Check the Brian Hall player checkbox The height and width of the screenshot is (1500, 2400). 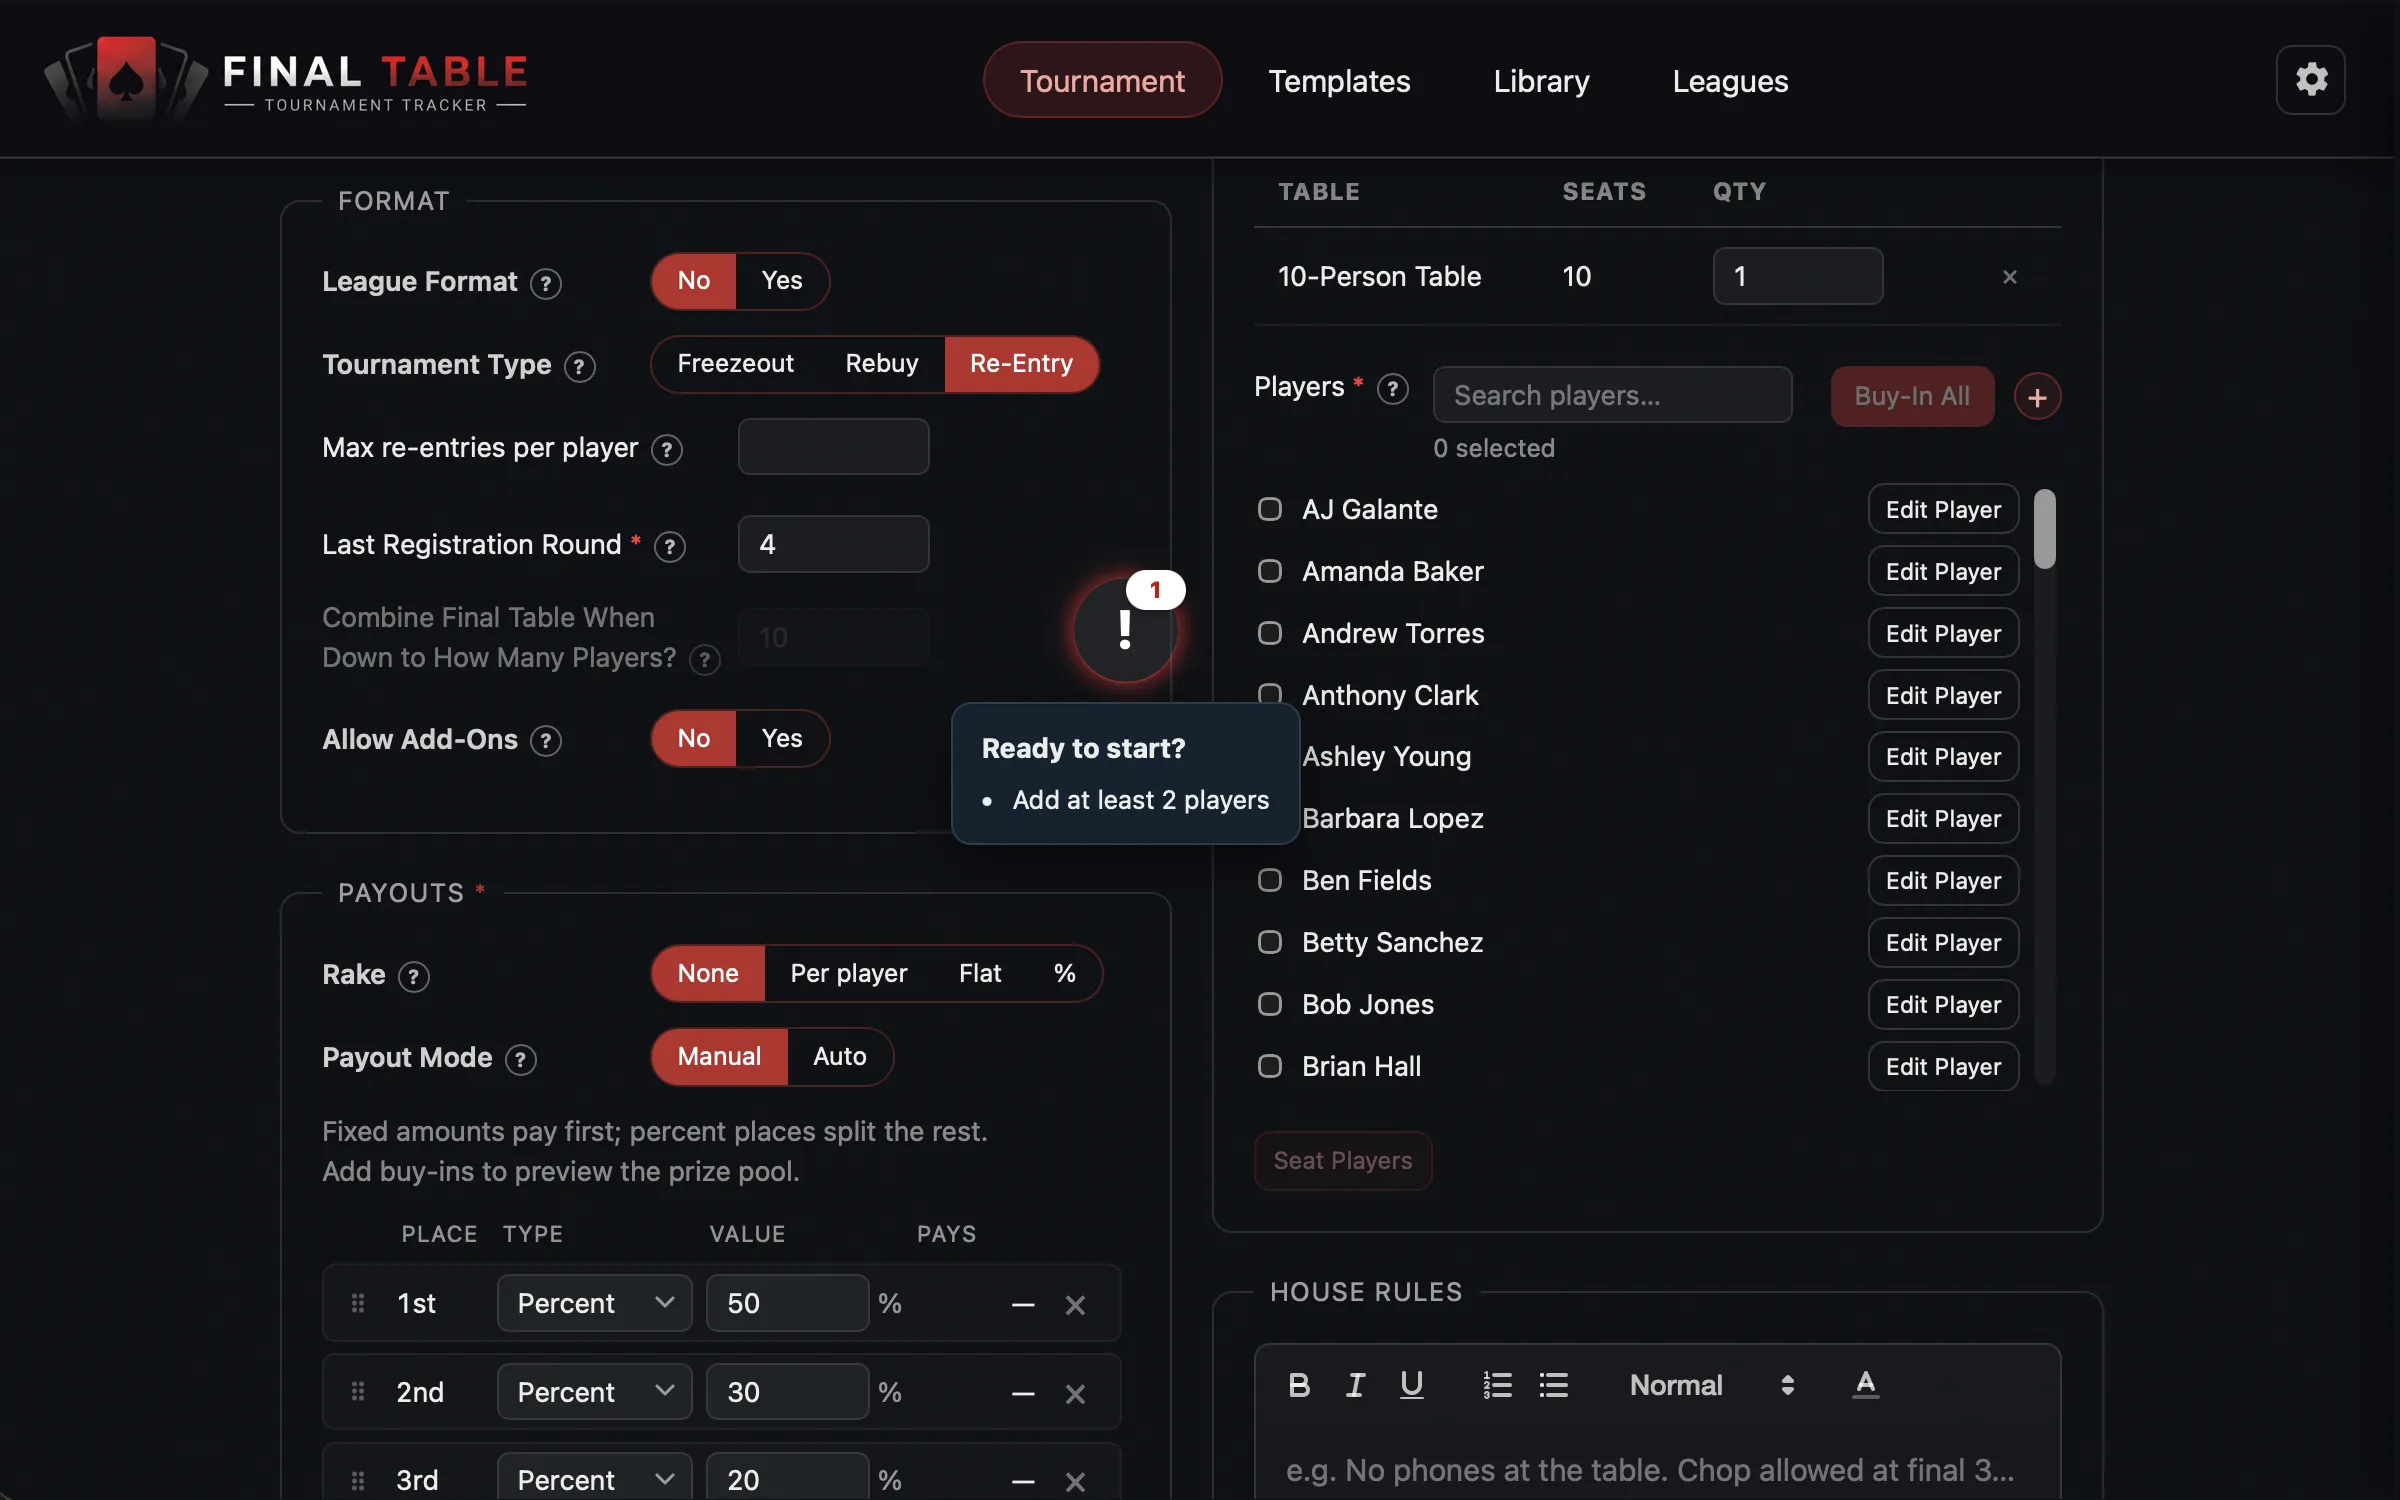(x=1269, y=1067)
